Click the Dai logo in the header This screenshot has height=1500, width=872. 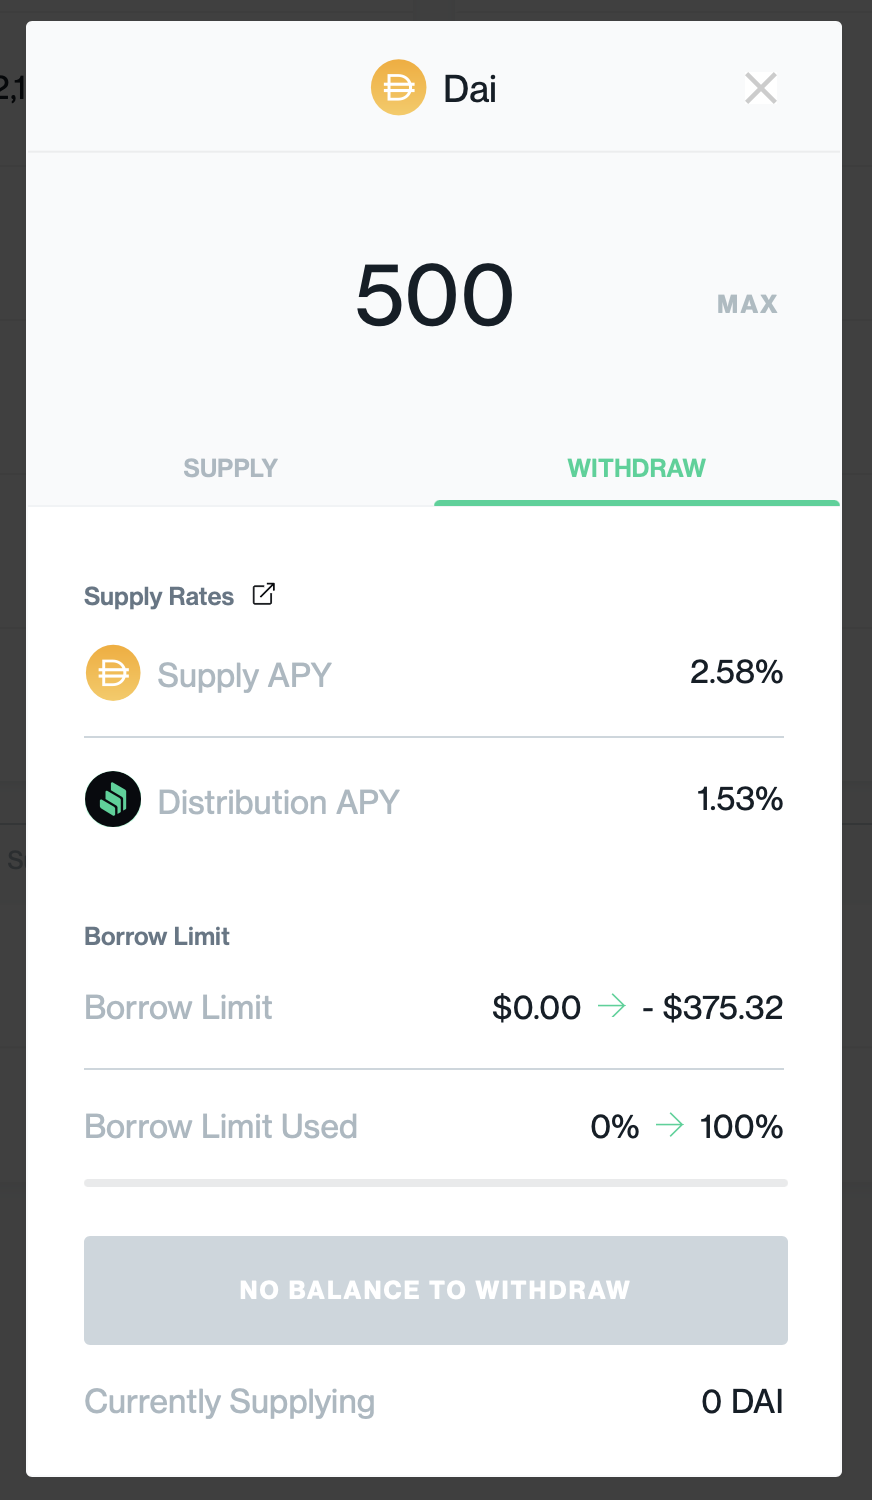398,88
